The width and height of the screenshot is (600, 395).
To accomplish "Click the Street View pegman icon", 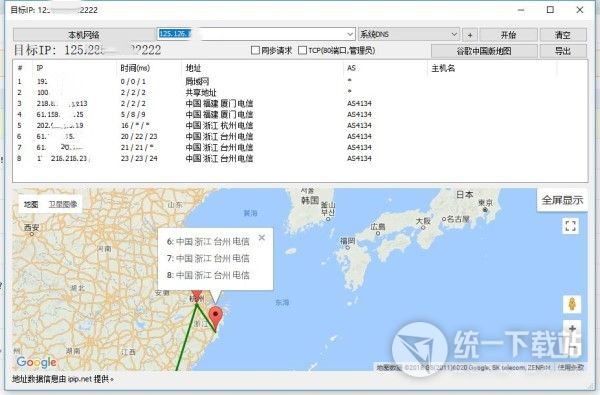I will 572,304.
